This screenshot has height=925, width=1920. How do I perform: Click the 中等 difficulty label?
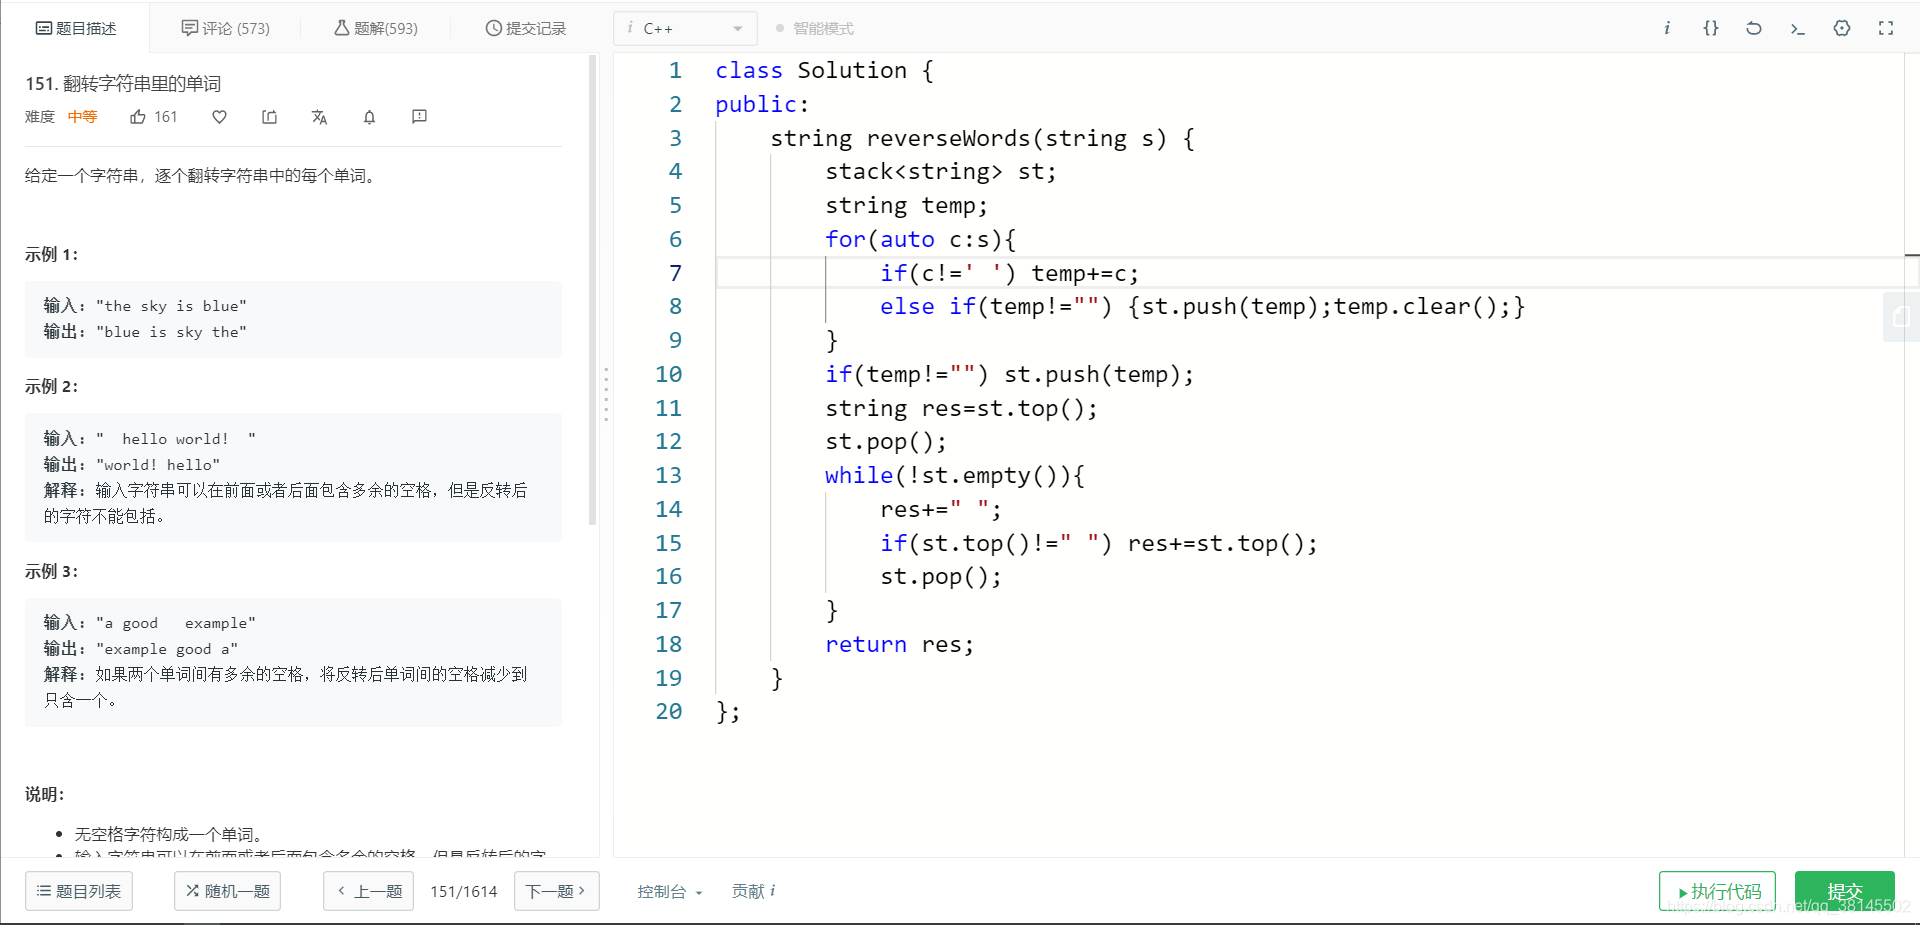(82, 117)
